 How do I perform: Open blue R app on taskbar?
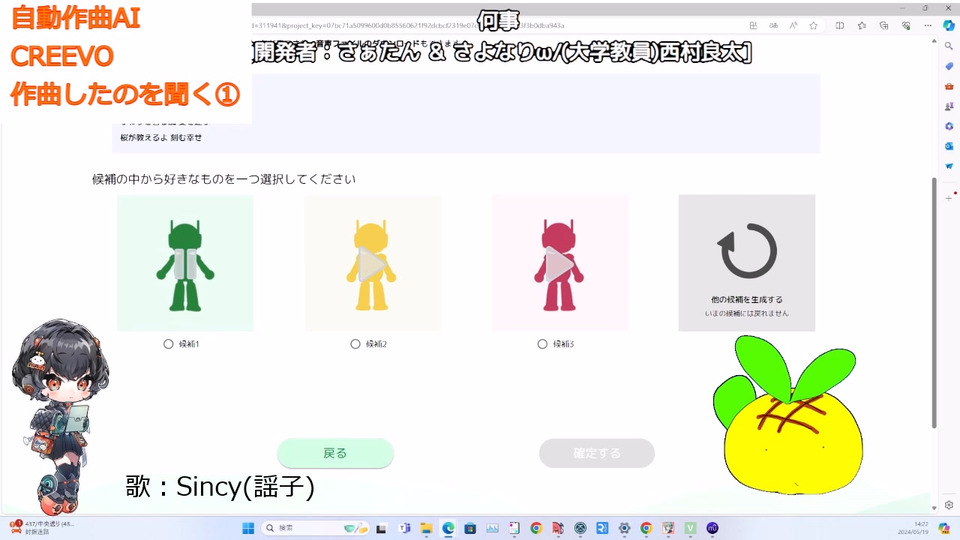[602, 528]
